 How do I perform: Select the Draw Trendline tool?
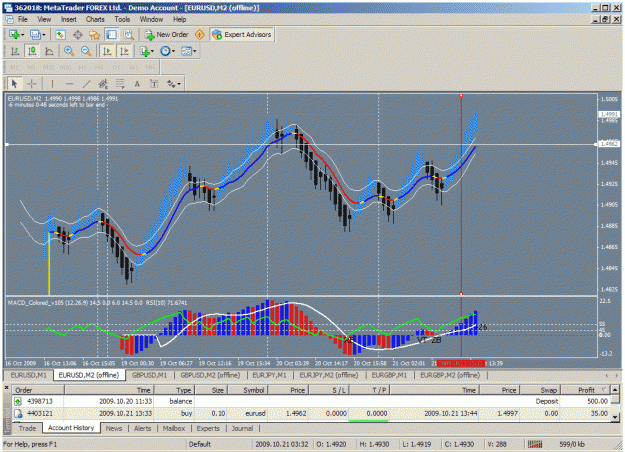coord(86,84)
